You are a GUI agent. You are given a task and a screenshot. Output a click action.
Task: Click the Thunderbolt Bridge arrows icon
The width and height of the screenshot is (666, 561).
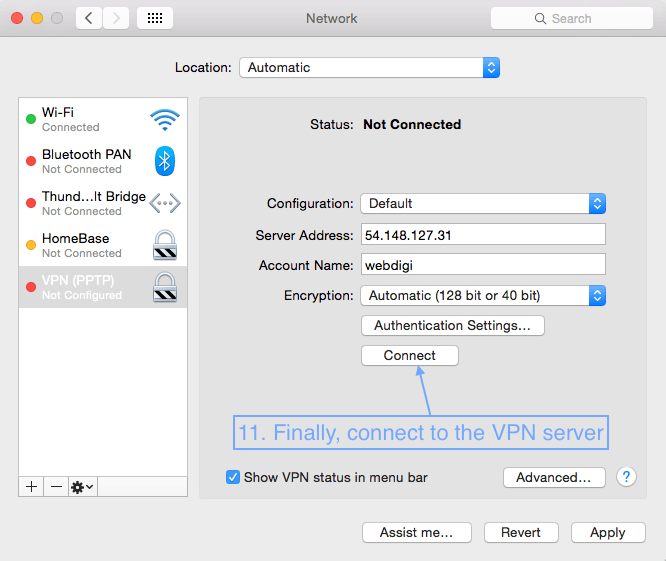165,203
